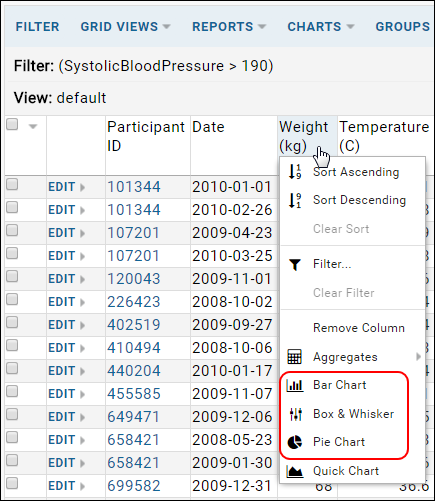Click the Aggregates calculator icon

click(295, 357)
